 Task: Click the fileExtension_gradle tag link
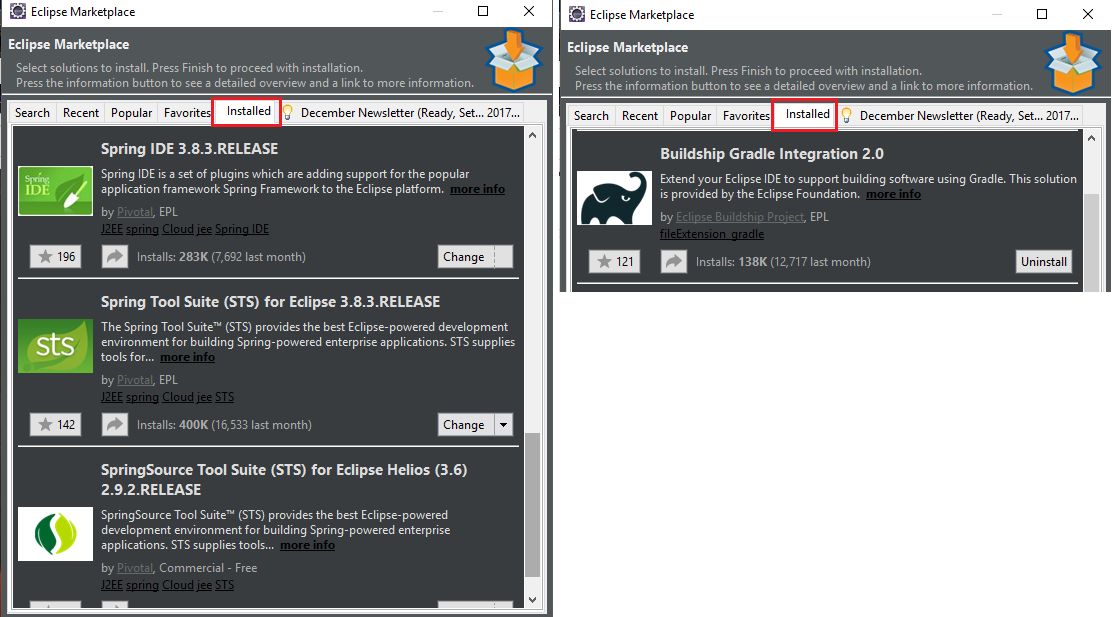[712, 234]
